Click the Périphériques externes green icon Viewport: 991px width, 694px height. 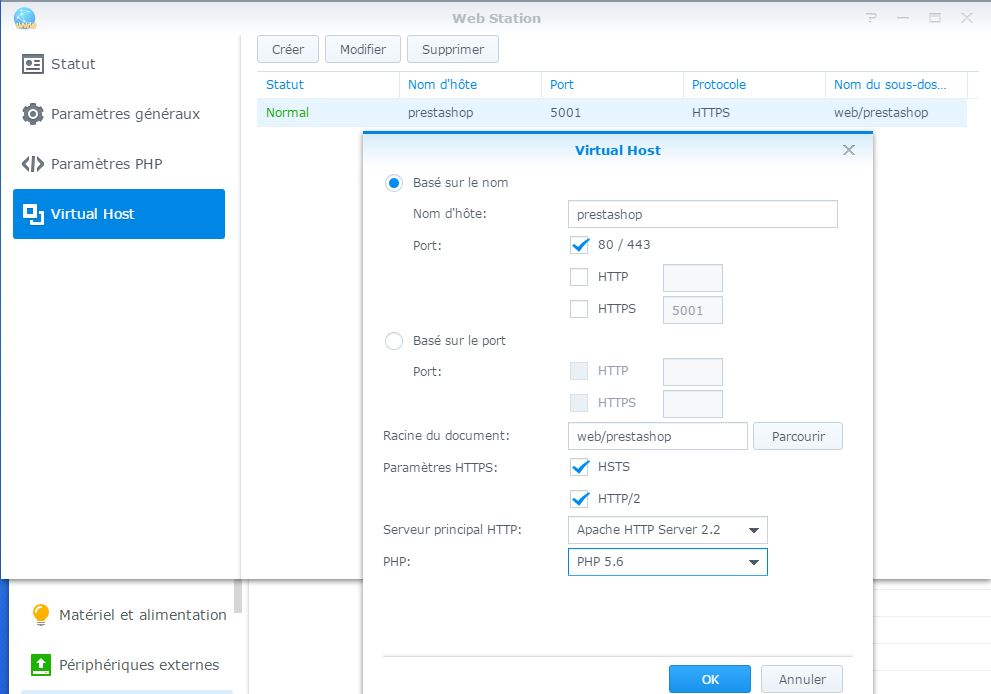41,665
